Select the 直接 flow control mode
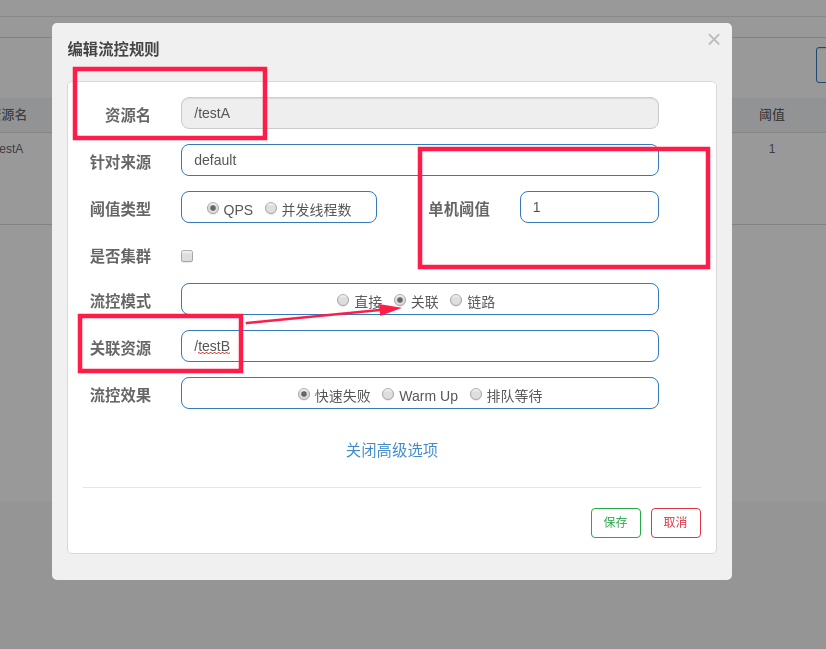Image resolution: width=826 pixels, height=649 pixels. [344, 299]
